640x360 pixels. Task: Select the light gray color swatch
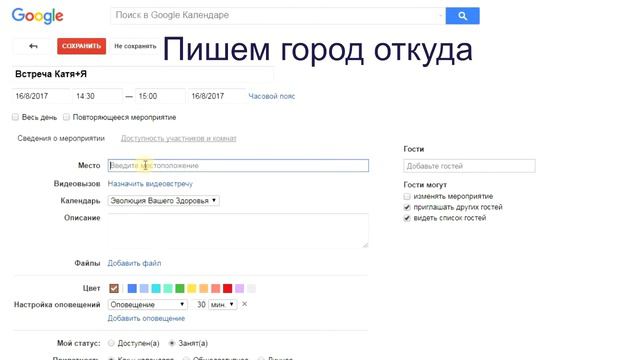click(x=251, y=289)
